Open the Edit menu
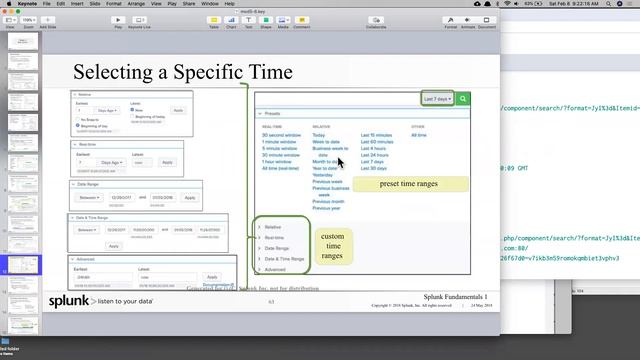640x360 pixels. click(61, 4)
